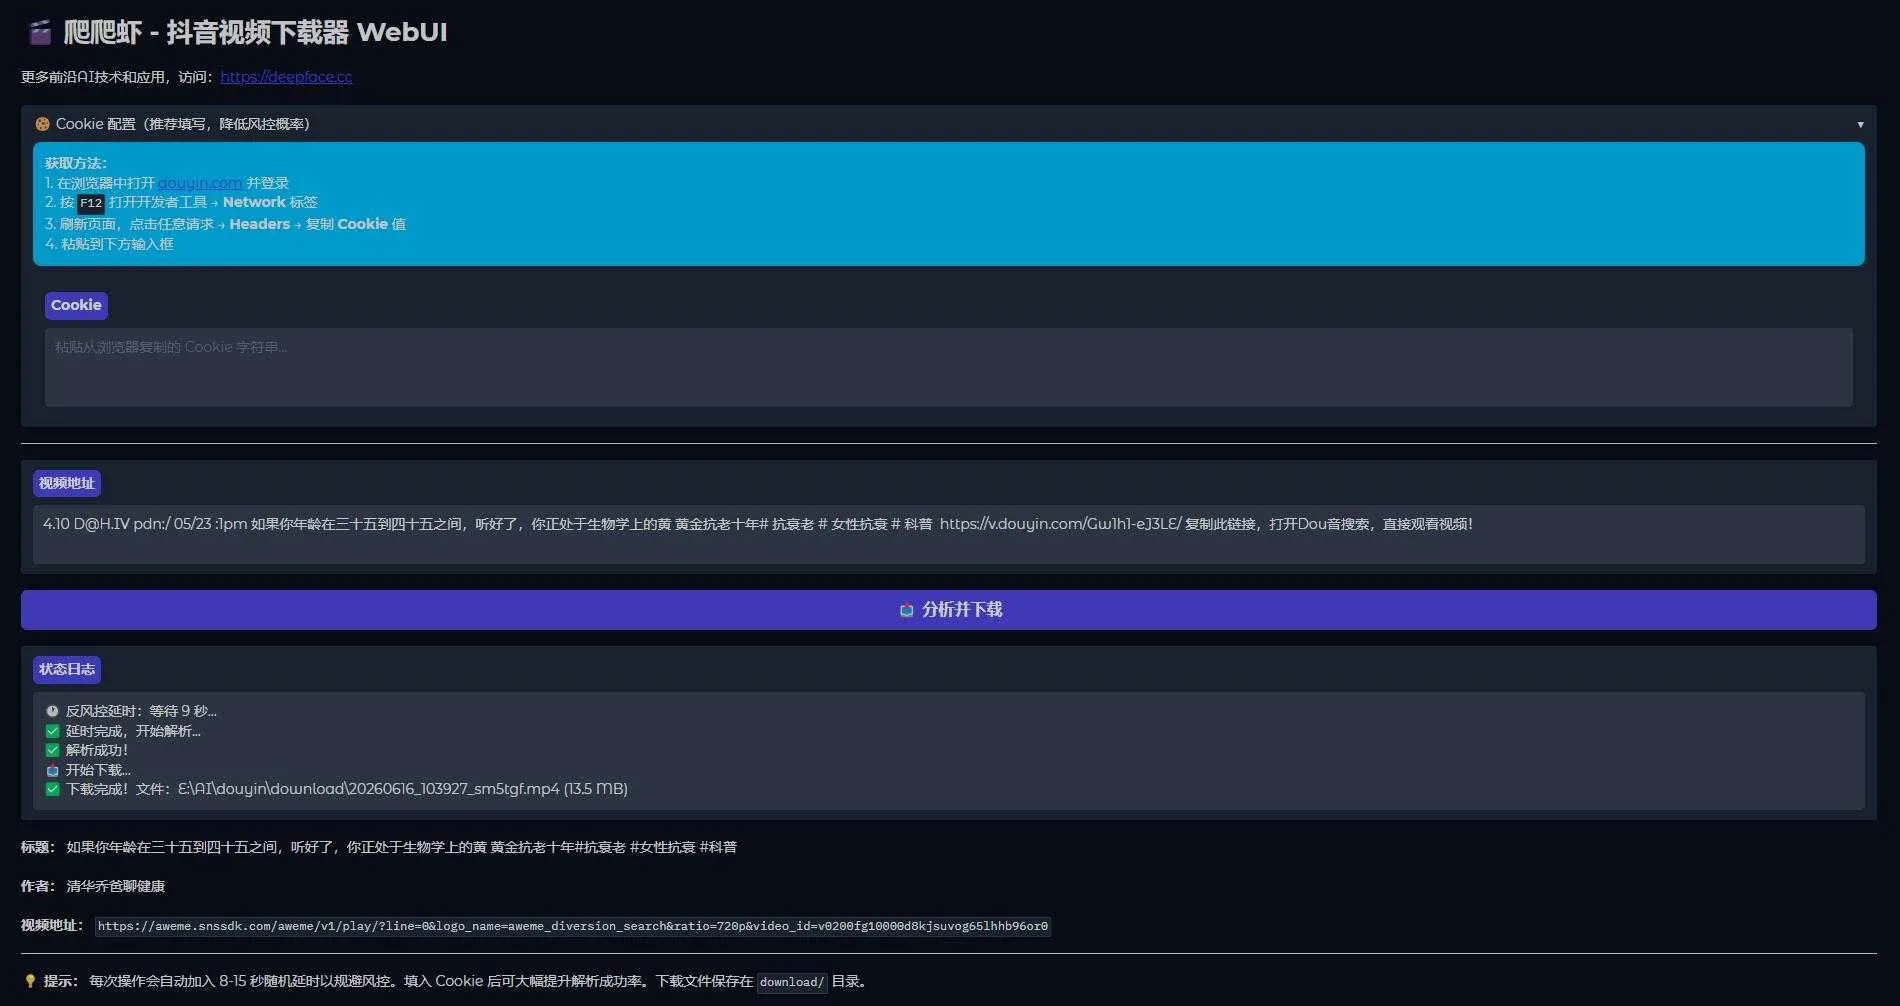Select the aweme.snssdk.com video URL code
Viewport: 1900px width, 1006px height.
tap(573, 926)
